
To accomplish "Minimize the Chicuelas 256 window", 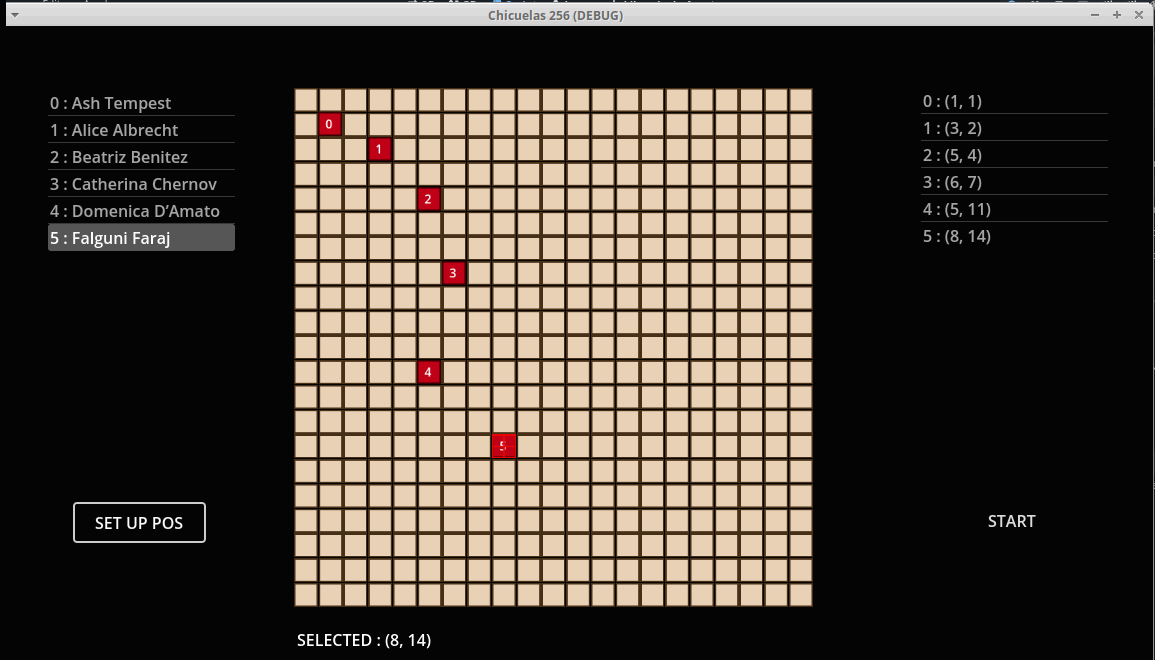I will [x=1095, y=15].
